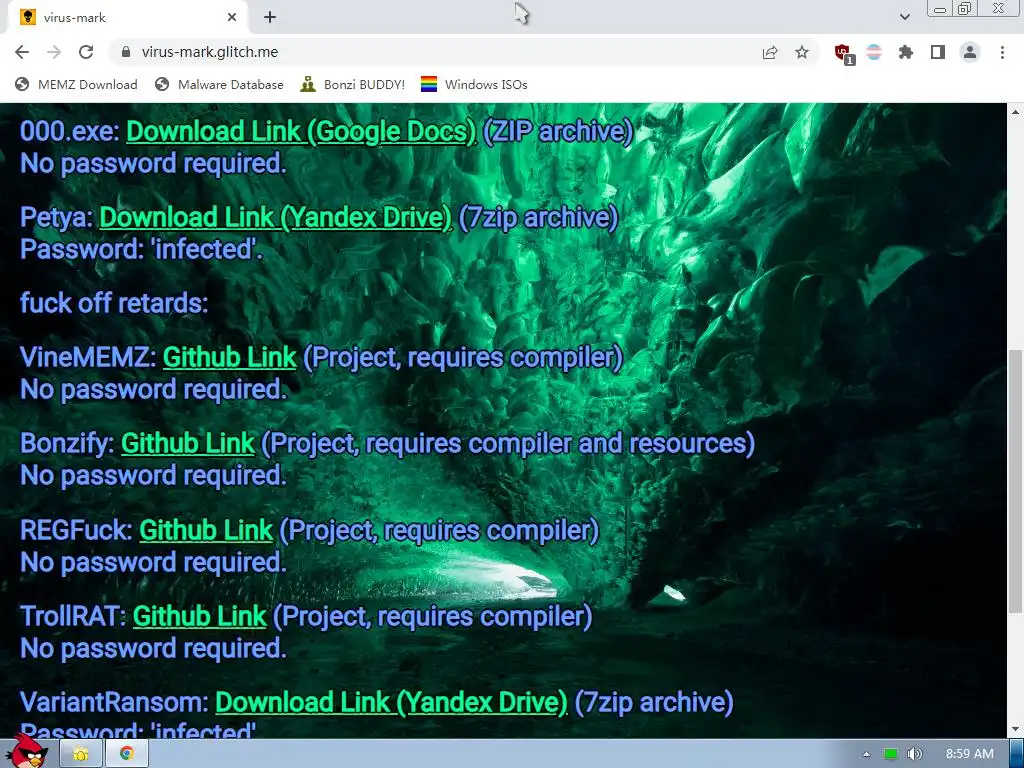Click '(Project, requires compiler and resources)' text

pos(508,443)
